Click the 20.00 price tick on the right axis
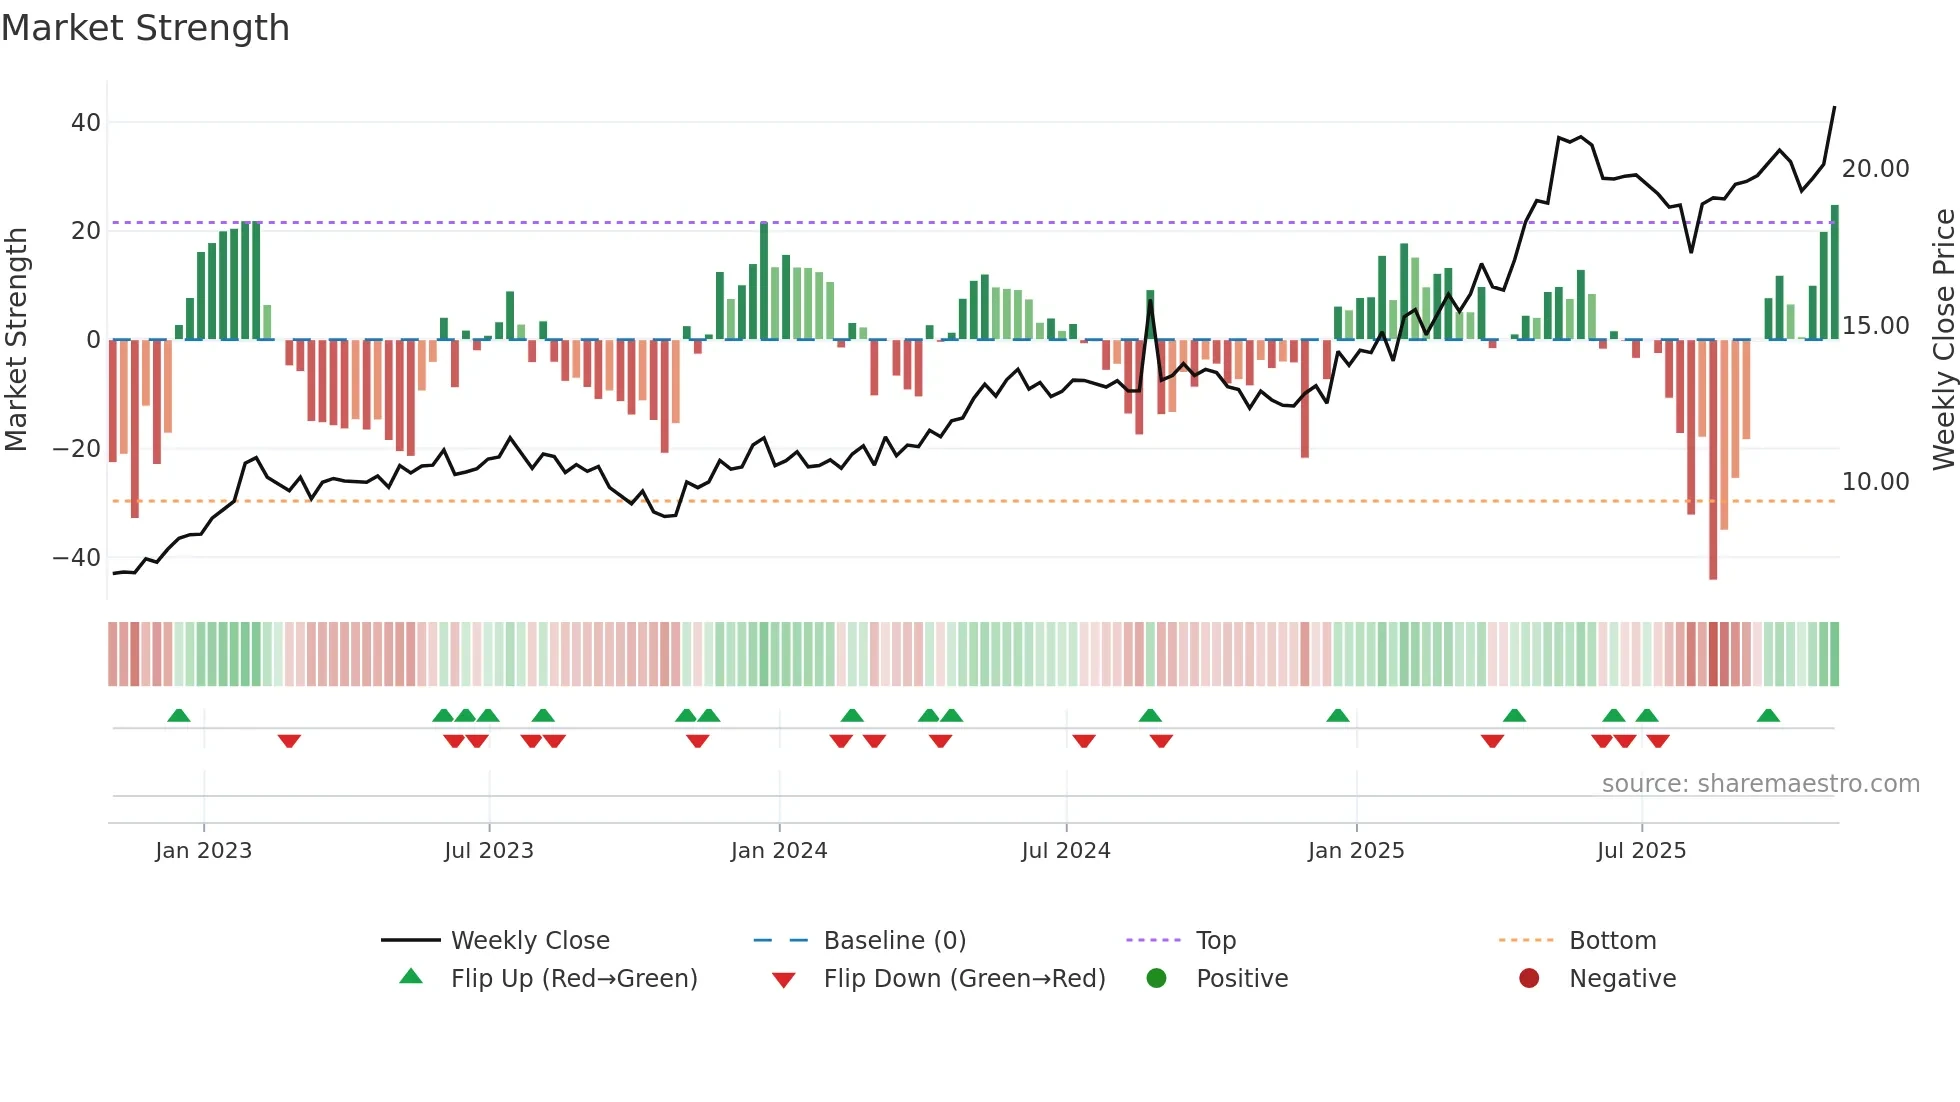Image resolution: width=1960 pixels, height=1102 pixels. (x=1876, y=169)
